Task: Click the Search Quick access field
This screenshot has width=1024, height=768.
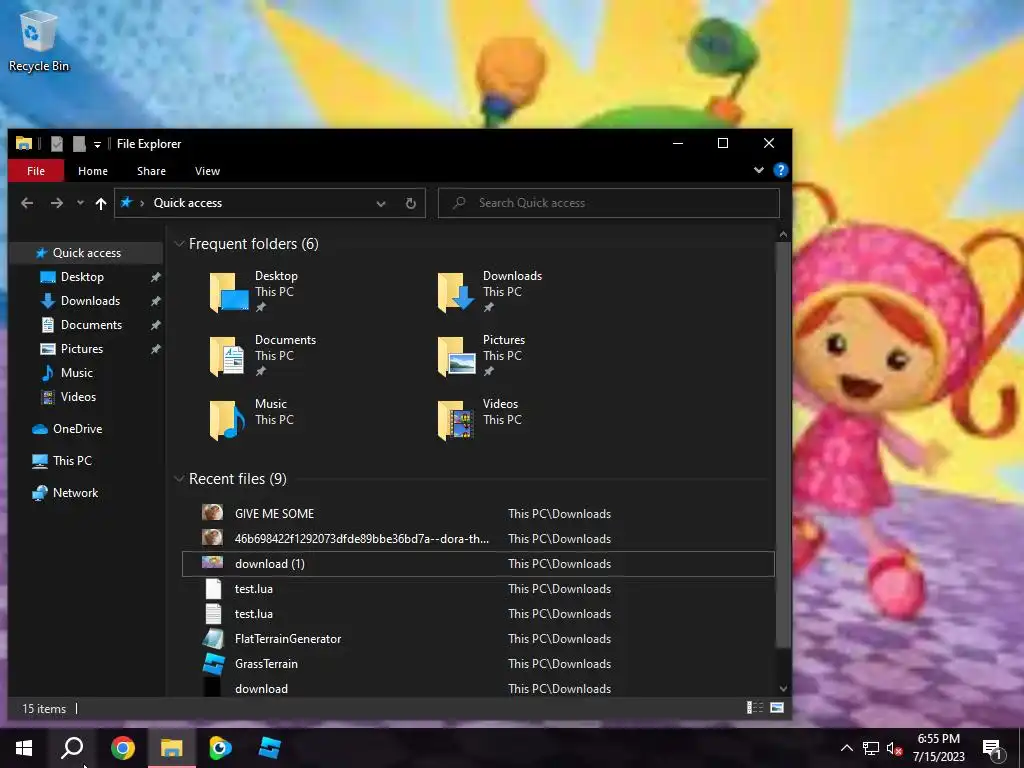Action: [609, 203]
